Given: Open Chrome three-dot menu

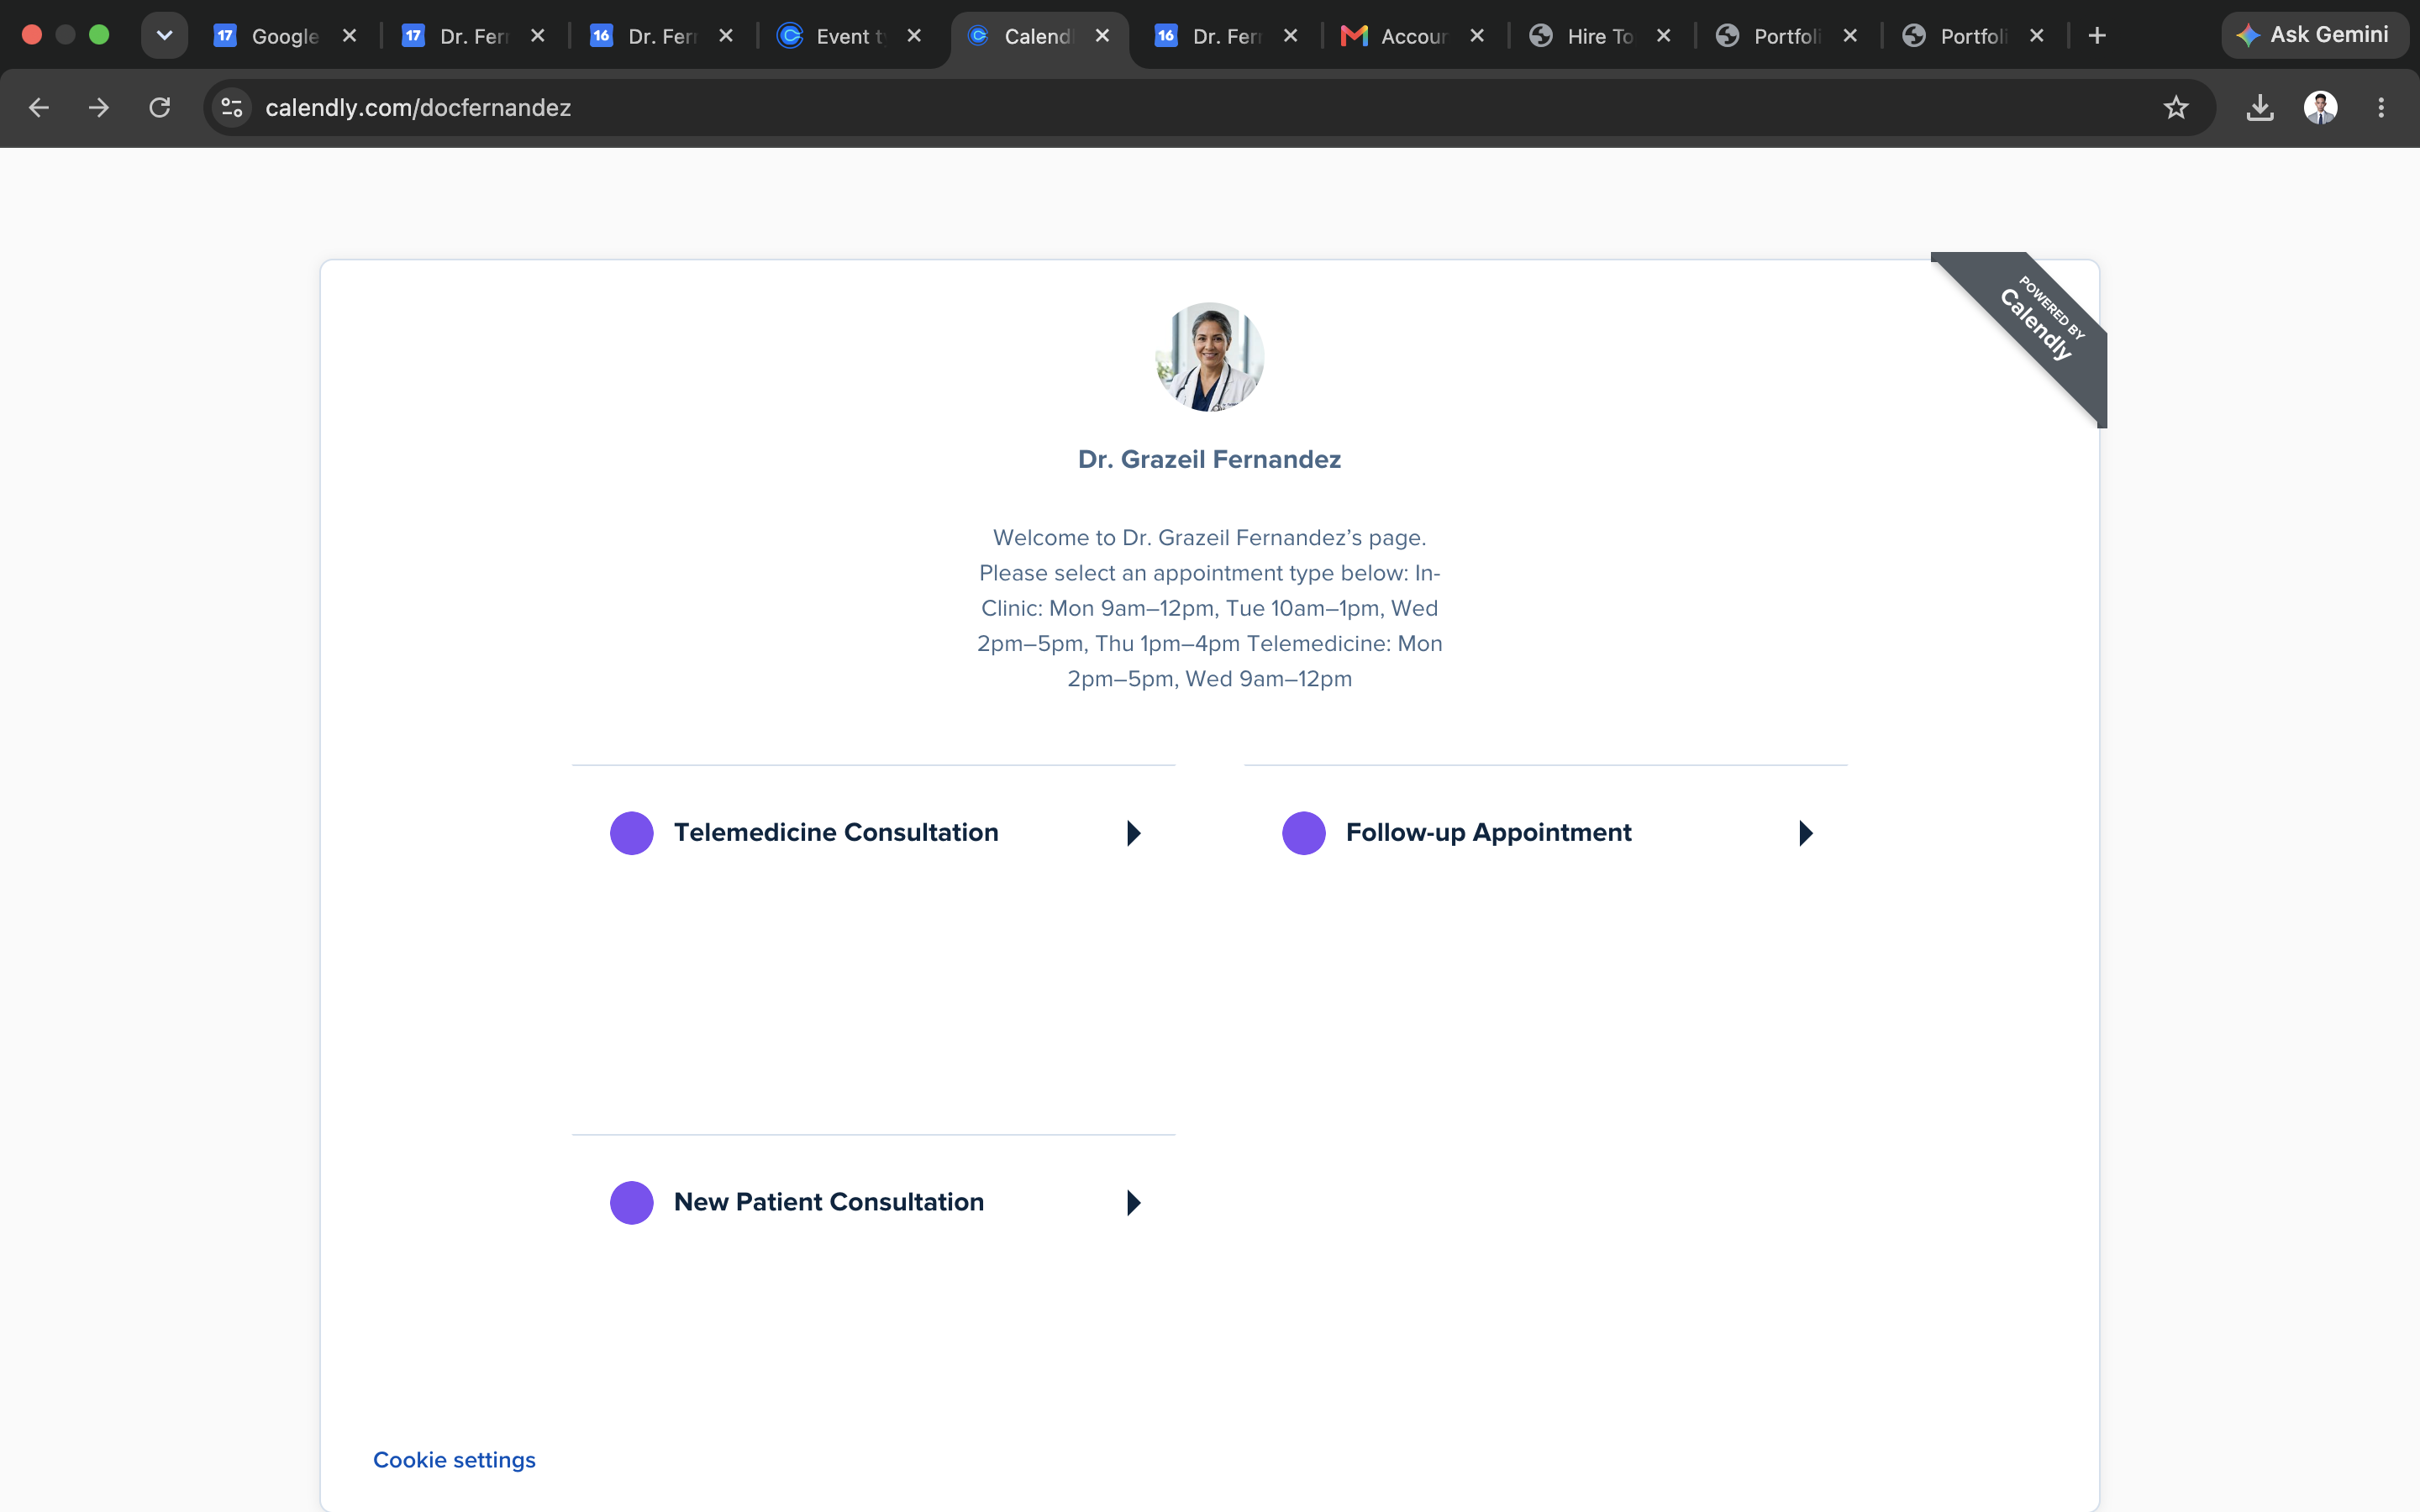Looking at the screenshot, I should click(x=2381, y=108).
